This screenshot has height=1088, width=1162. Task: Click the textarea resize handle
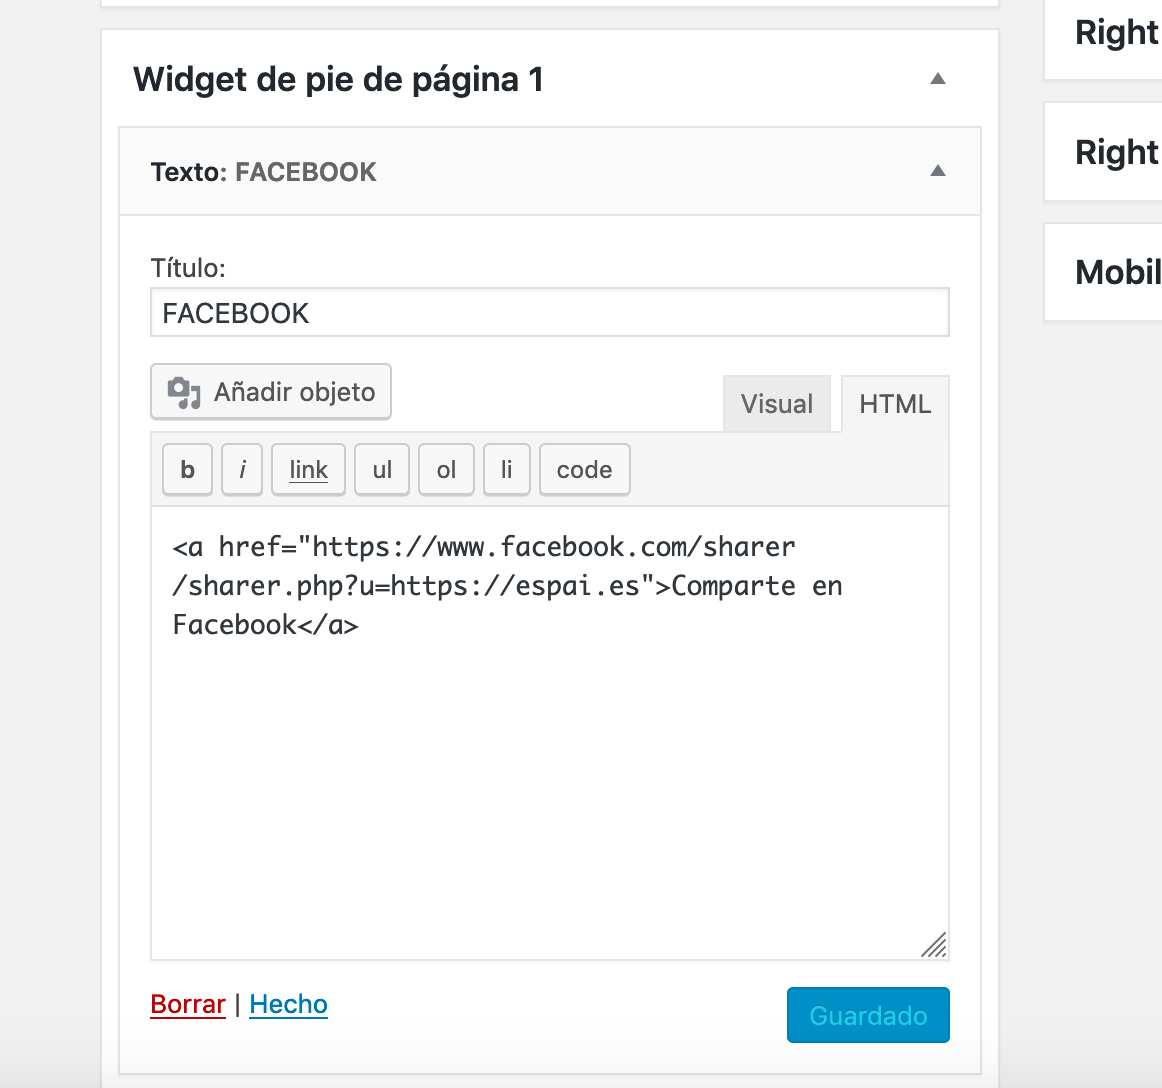934,945
